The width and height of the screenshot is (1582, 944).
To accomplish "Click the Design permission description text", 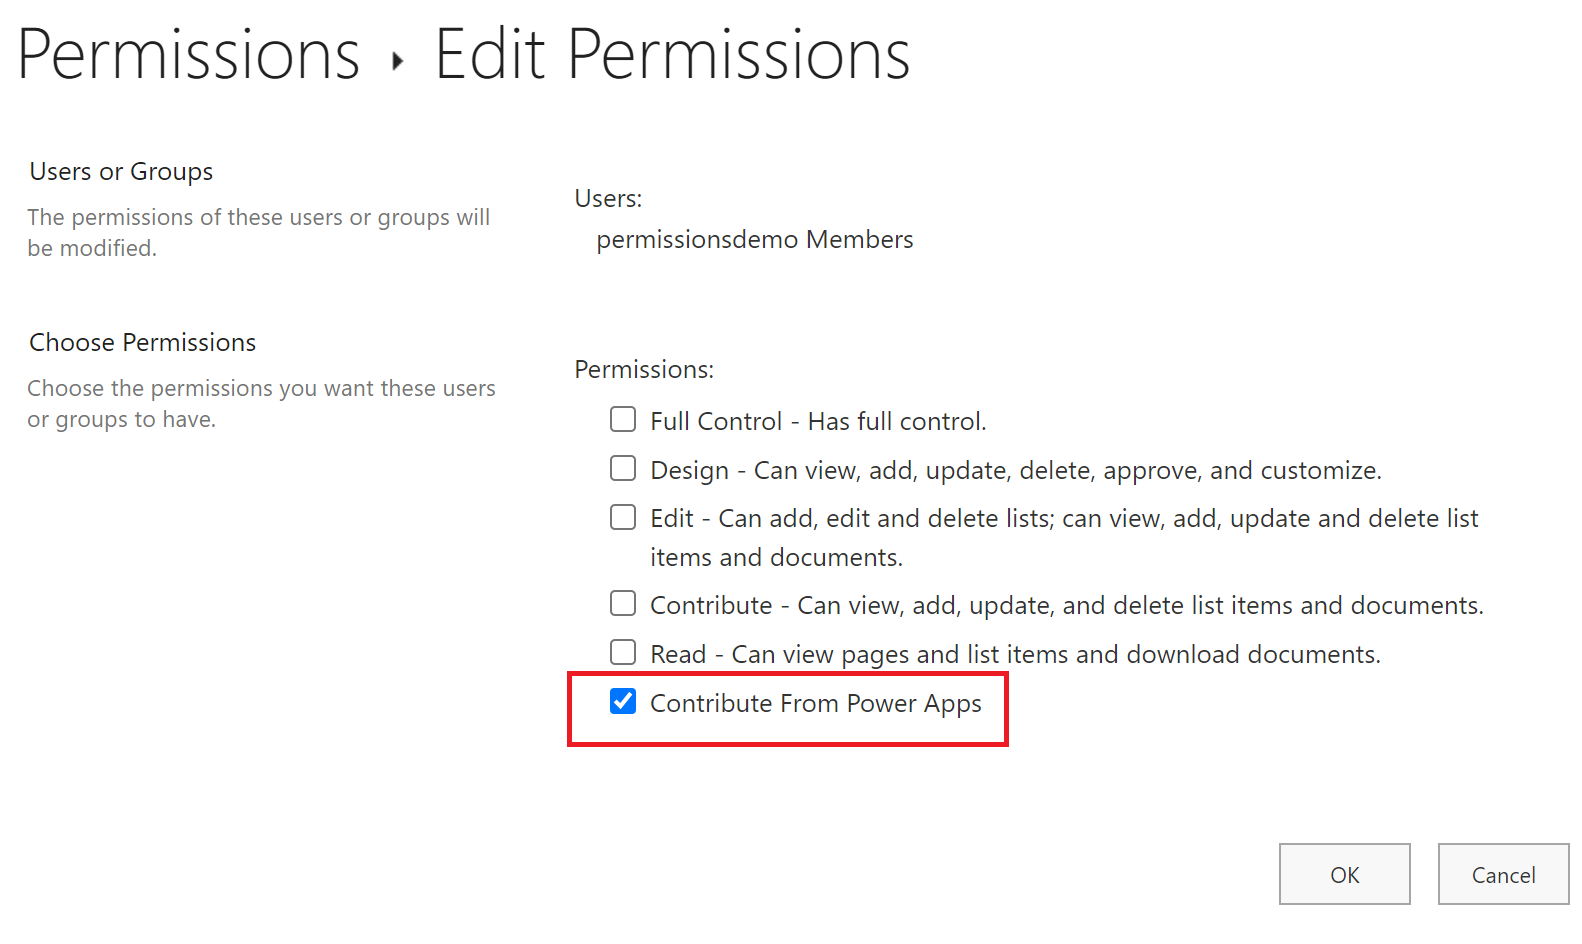I will [x=1015, y=471].
